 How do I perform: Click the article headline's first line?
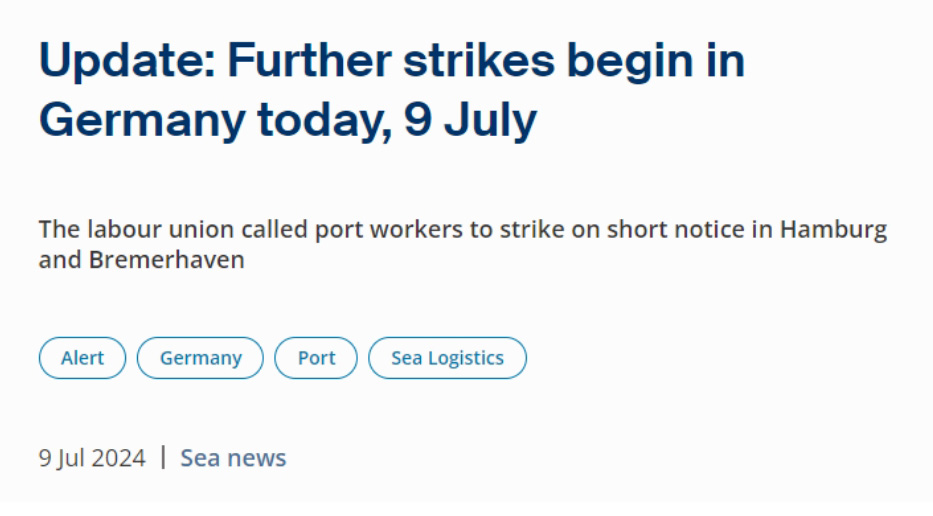pyautogui.click(x=392, y=61)
